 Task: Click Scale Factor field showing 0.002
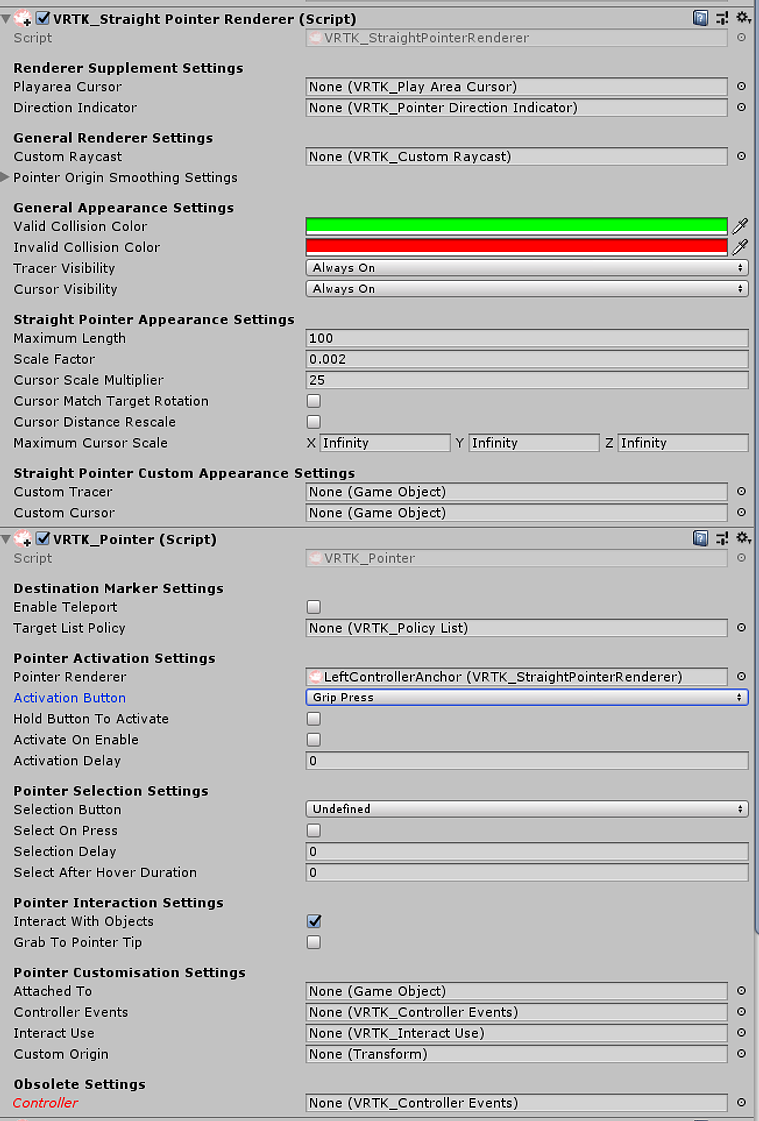tap(527, 359)
